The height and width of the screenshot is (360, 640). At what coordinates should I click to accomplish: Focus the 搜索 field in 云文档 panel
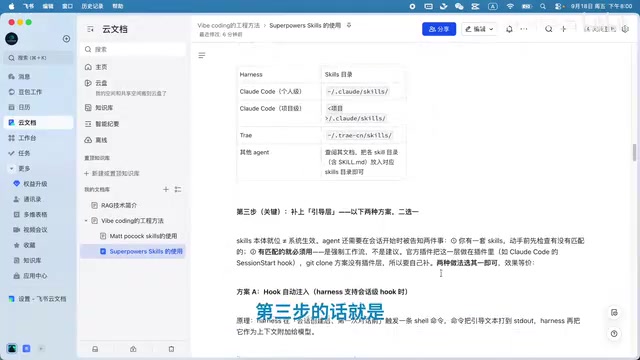(133, 49)
